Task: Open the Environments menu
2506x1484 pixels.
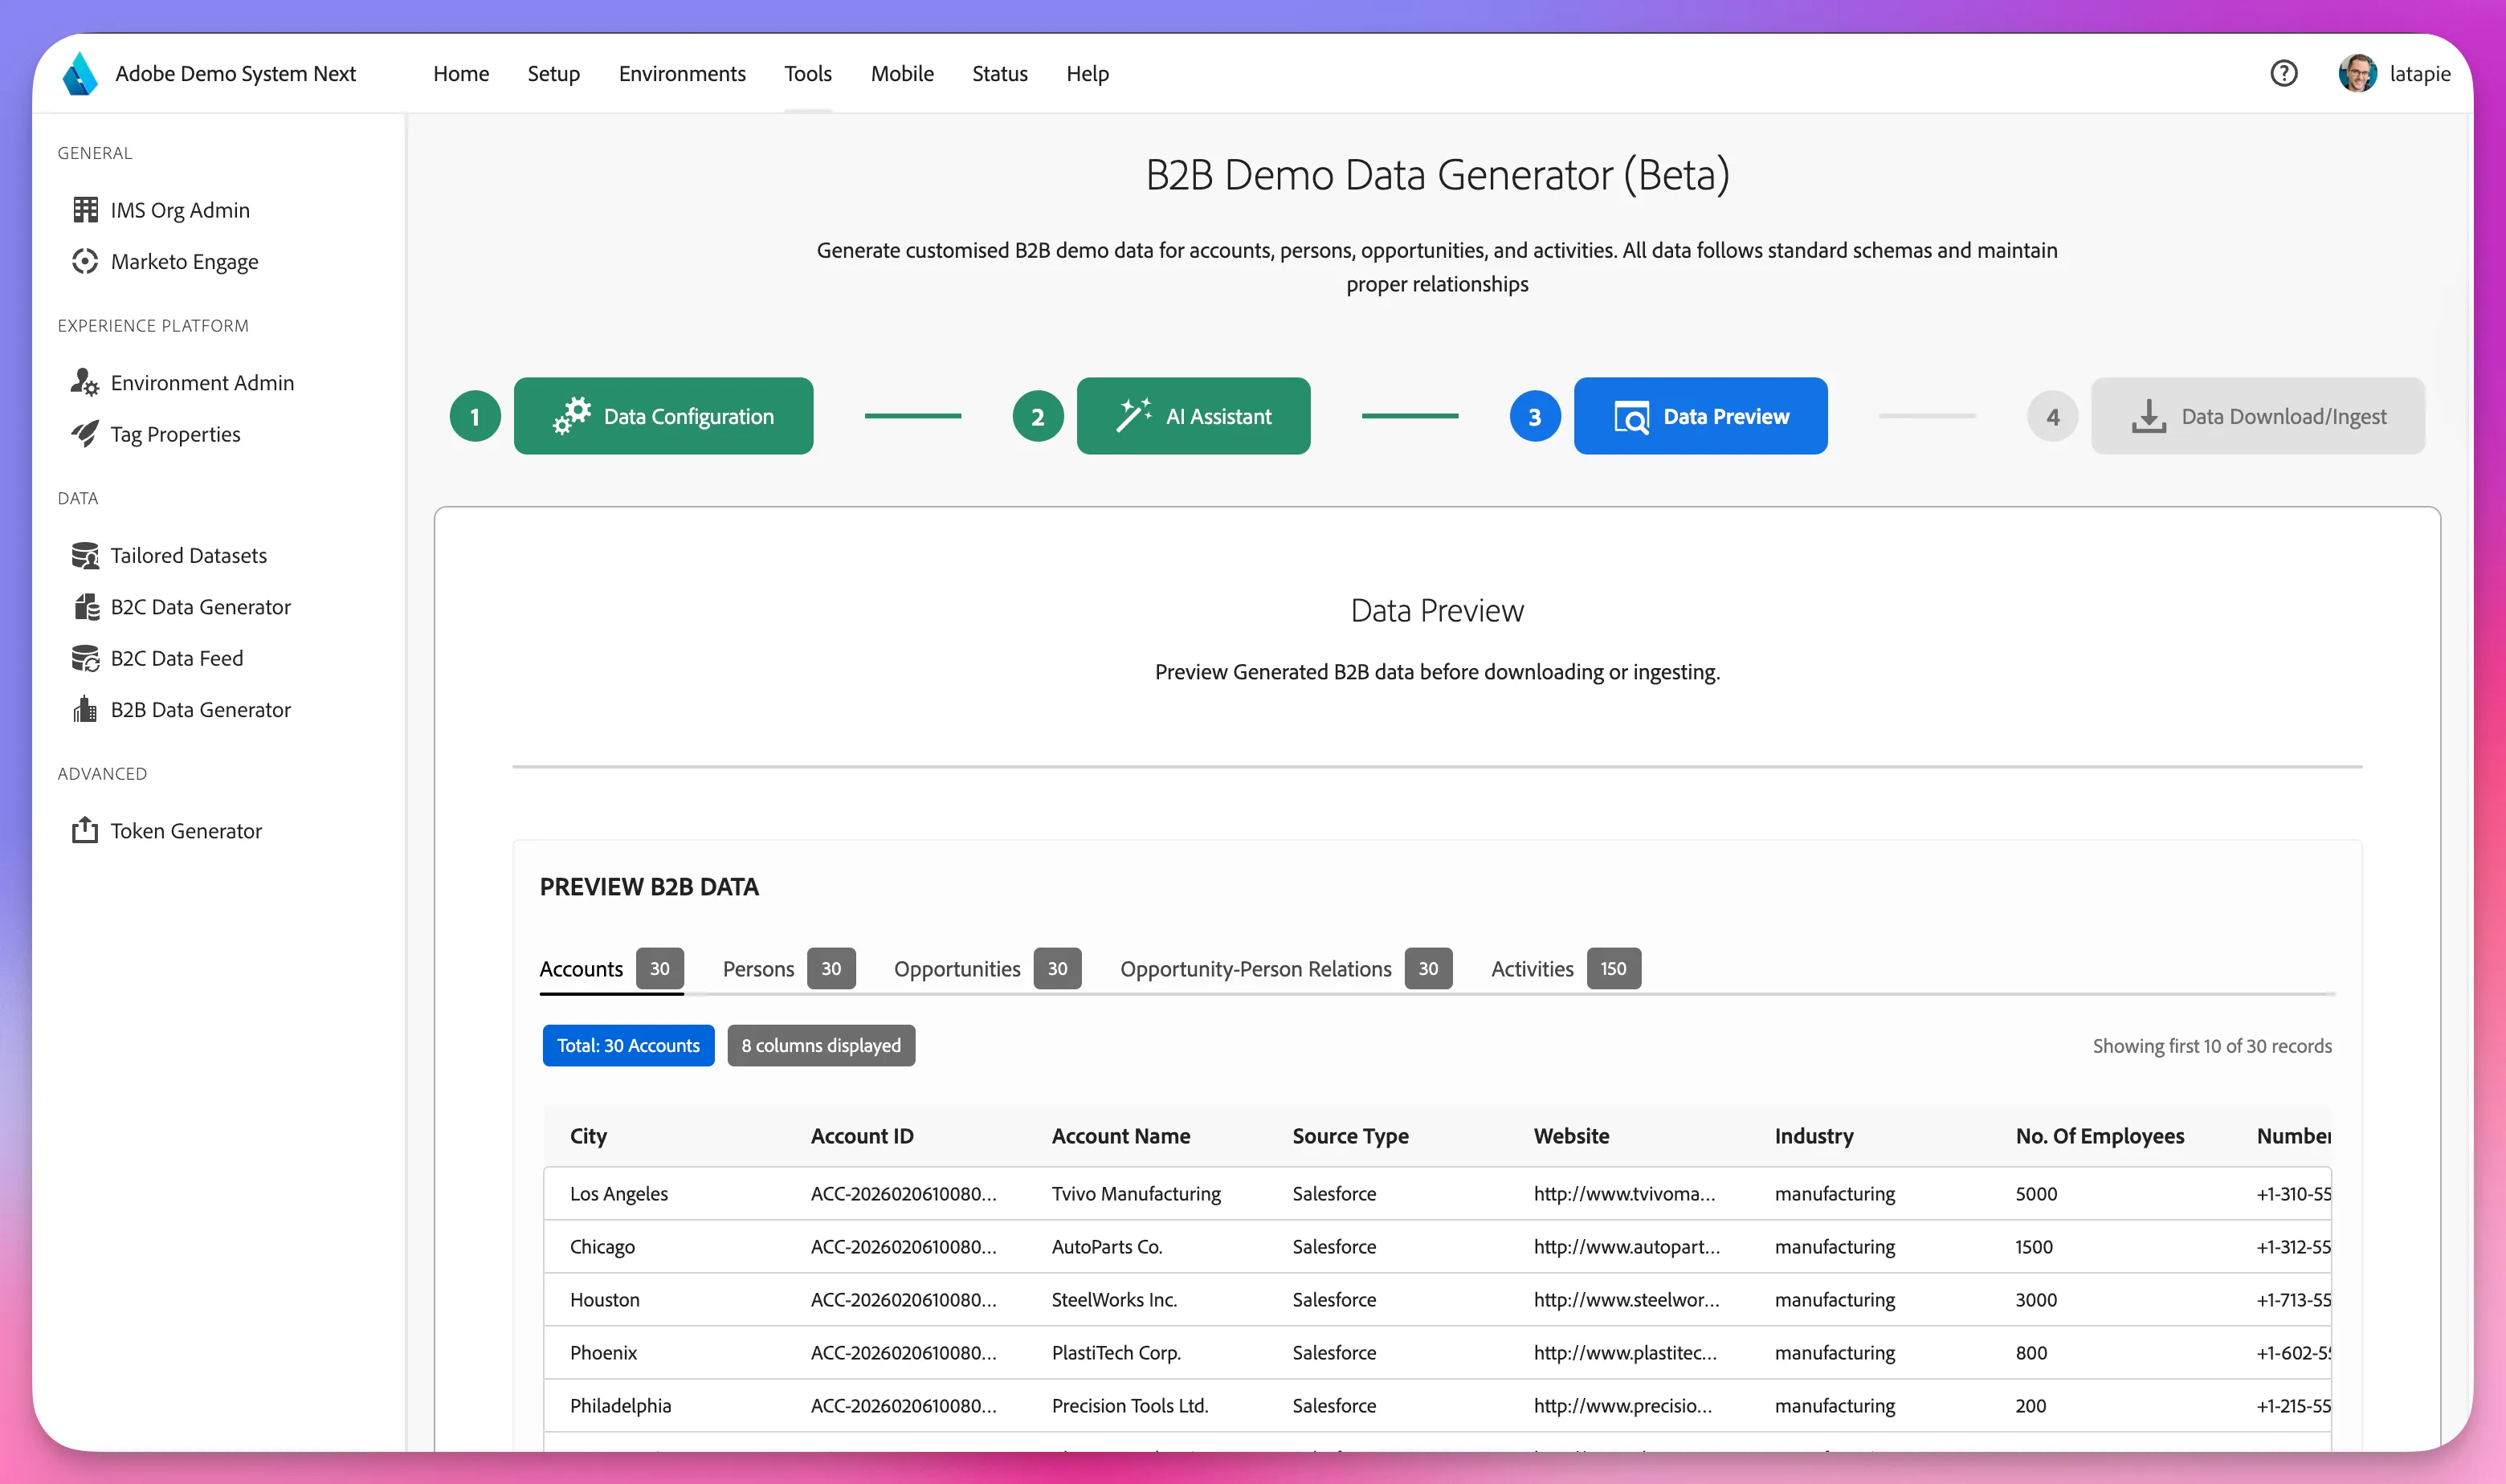Action: click(x=682, y=73)
